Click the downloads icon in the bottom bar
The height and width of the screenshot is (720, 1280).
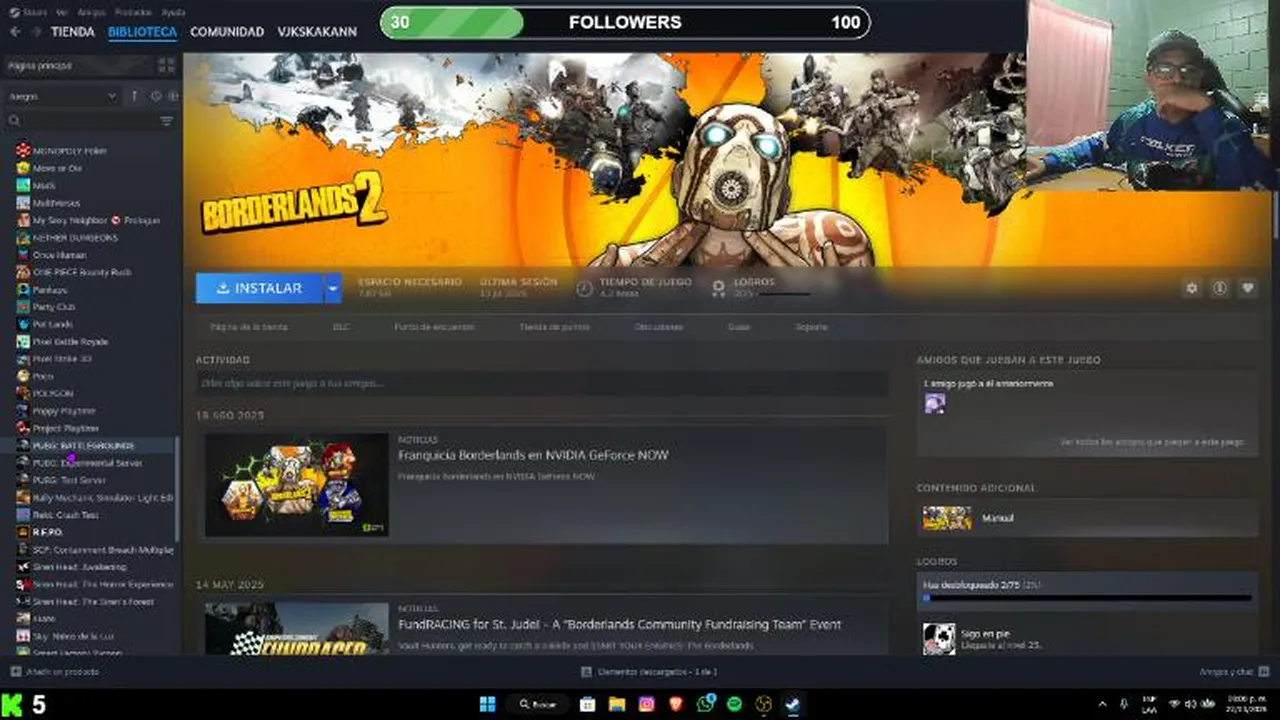586,672
